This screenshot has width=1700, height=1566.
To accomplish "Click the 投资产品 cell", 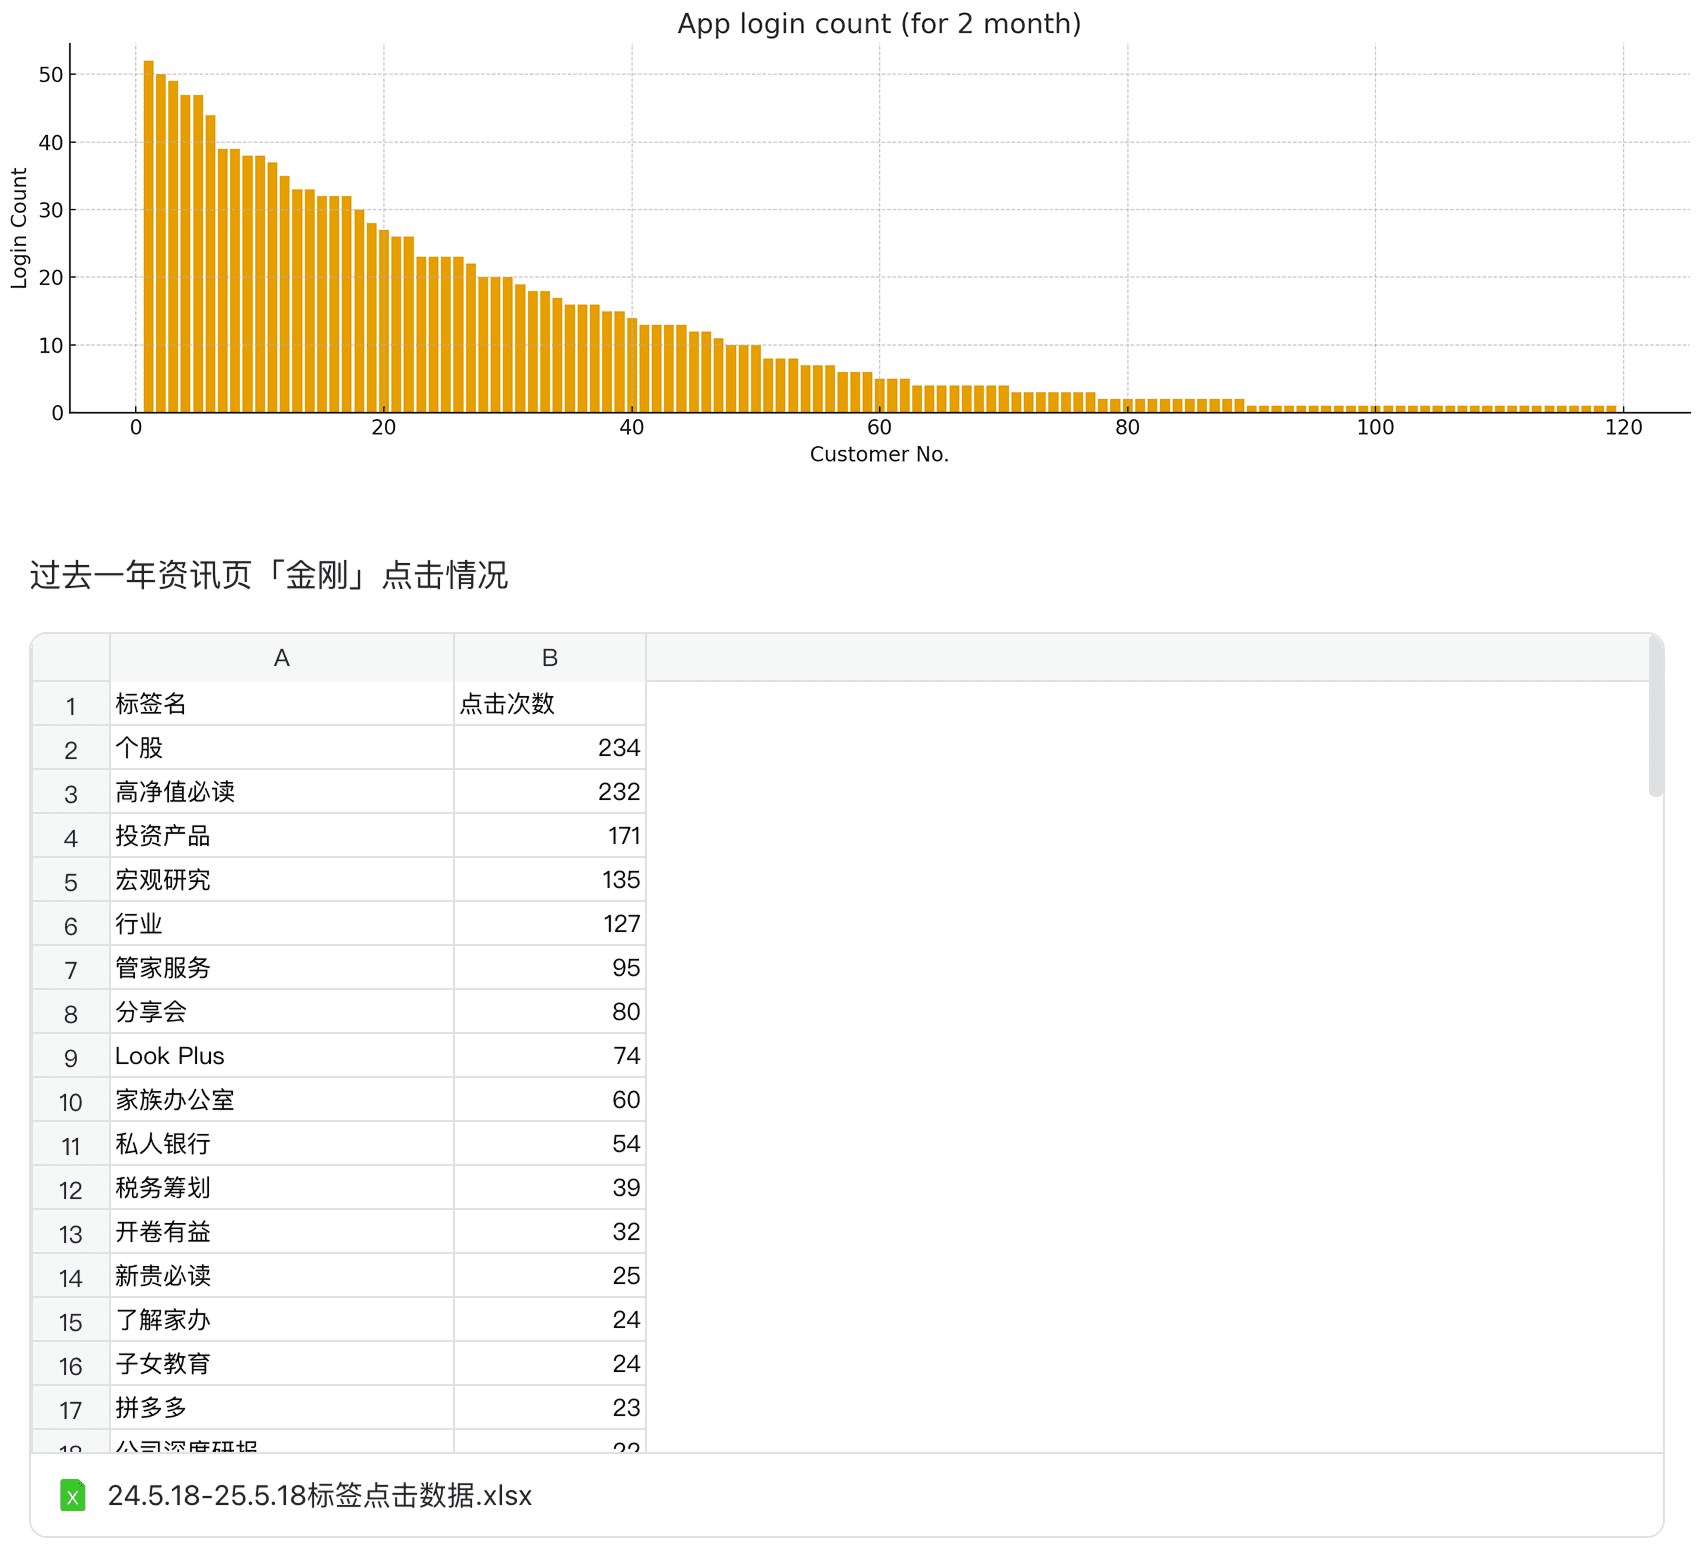I will click(x=282, y=836).
